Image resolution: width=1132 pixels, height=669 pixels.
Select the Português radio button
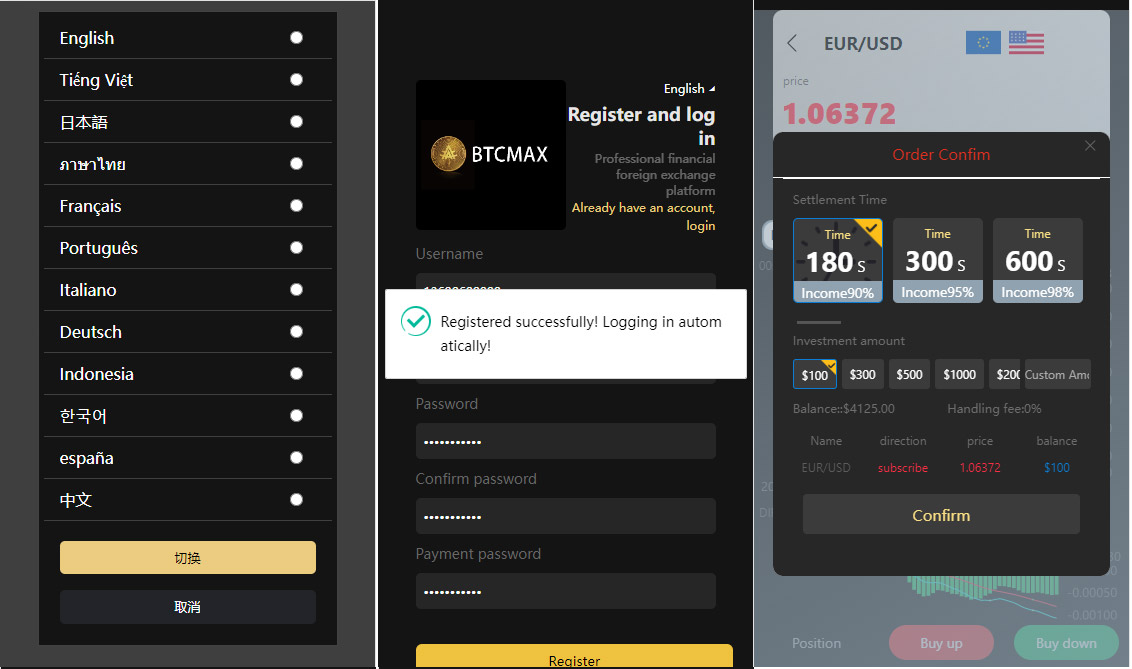(296, 248)
